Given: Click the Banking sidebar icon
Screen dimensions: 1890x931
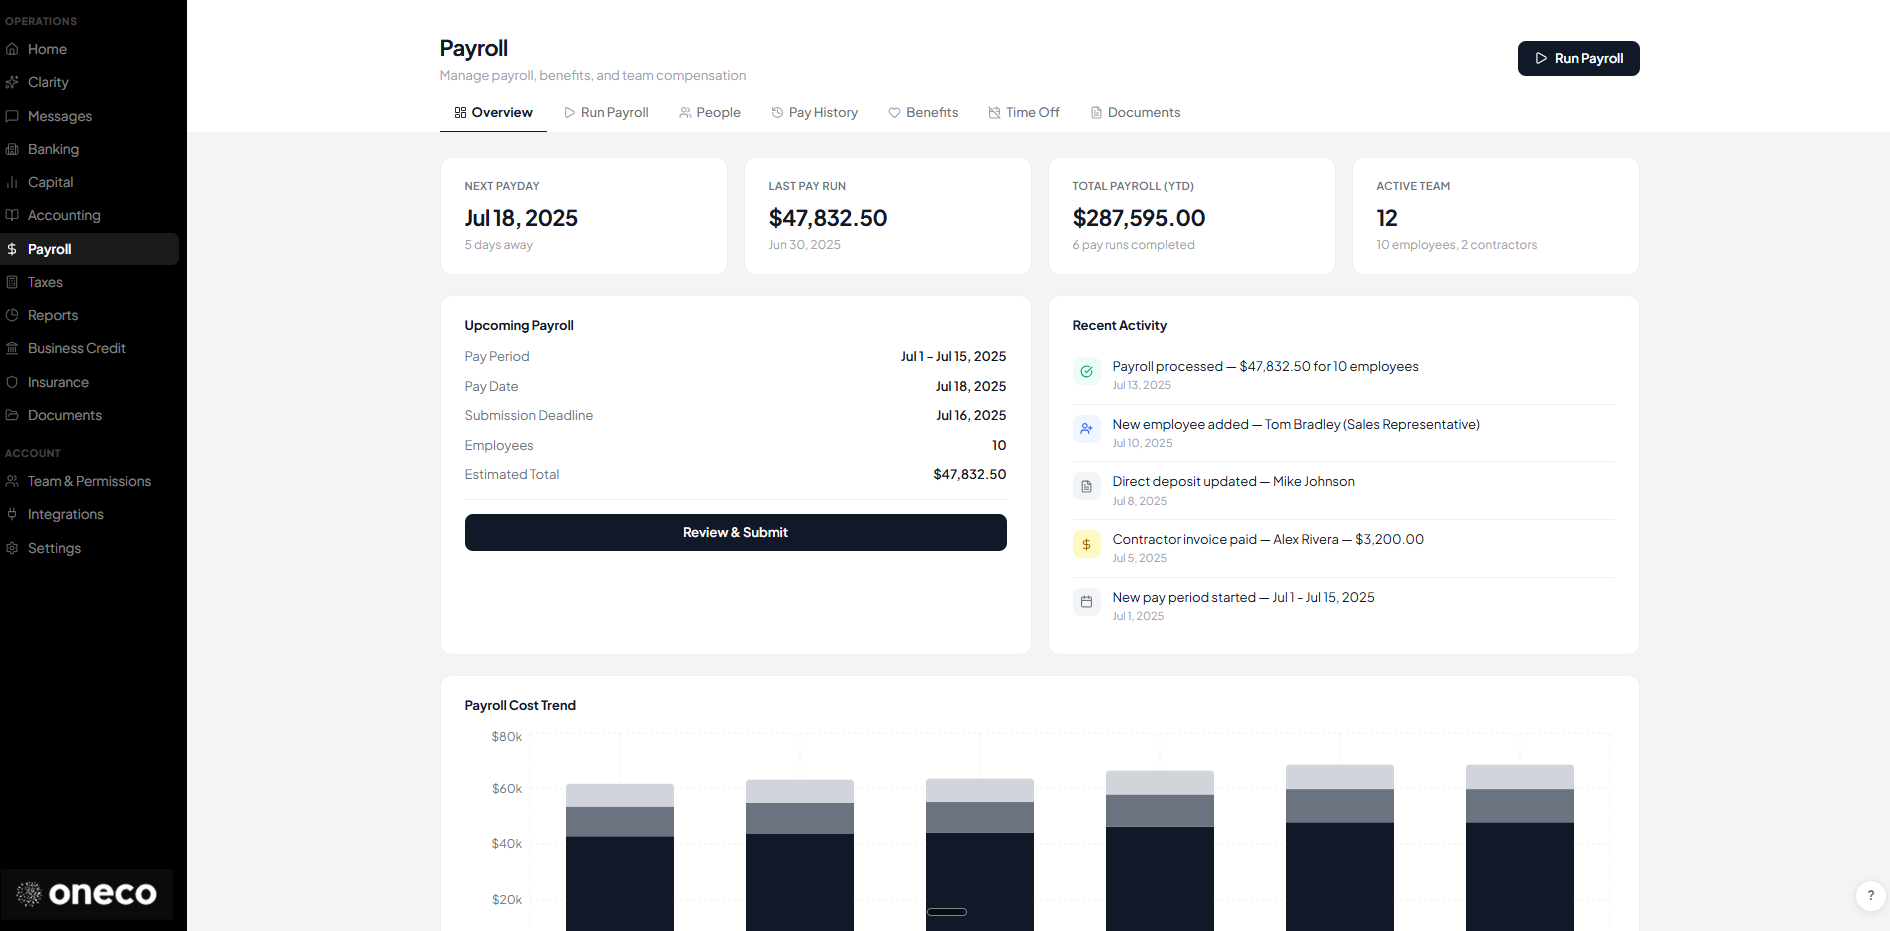Looking at the screenshot, I should click(x=12, y=149).
